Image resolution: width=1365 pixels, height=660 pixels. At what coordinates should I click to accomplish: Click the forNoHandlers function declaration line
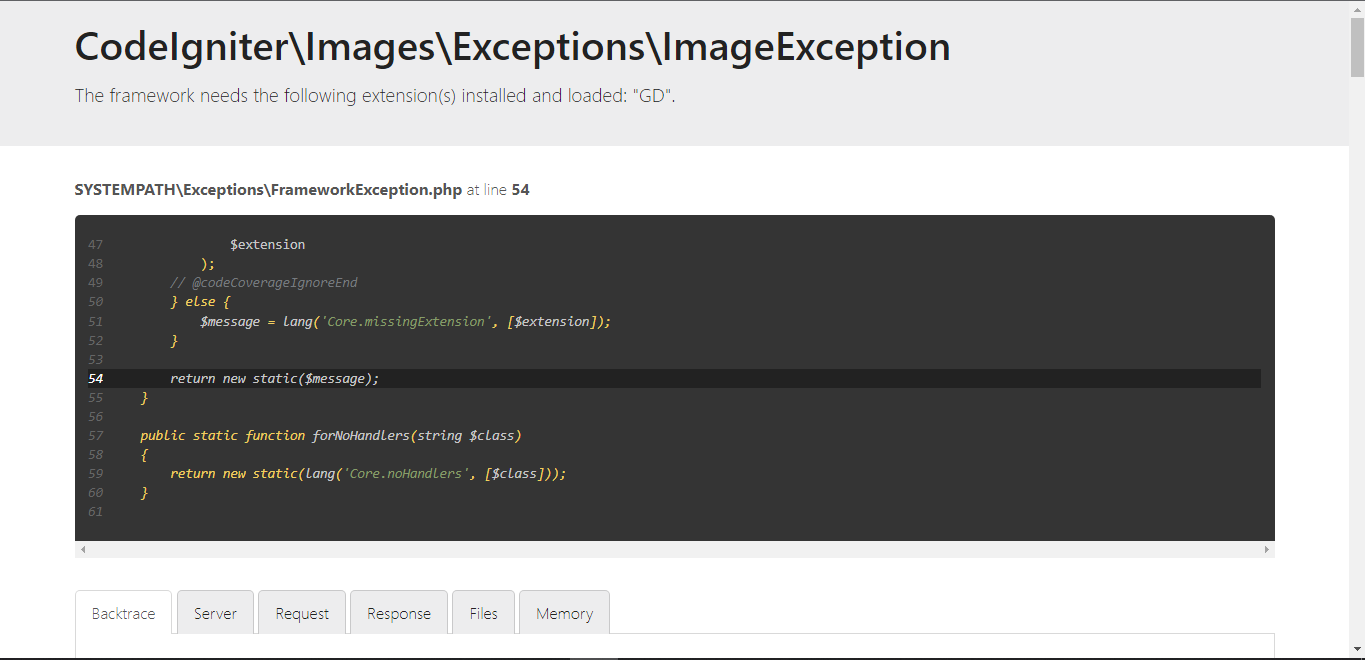click(x=331, y=435)
